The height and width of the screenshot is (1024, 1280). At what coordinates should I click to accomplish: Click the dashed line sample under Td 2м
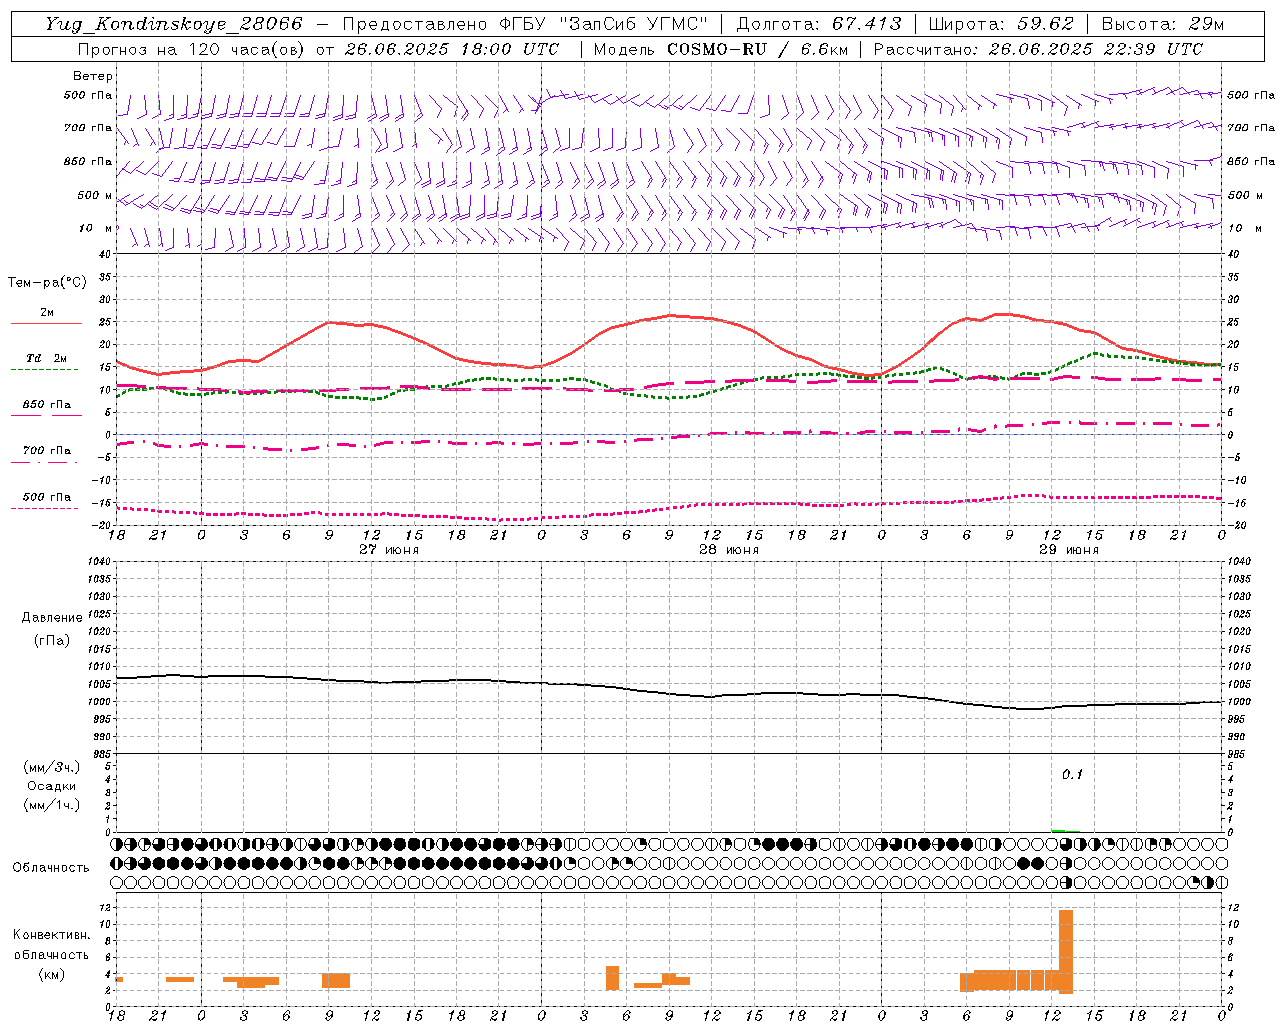[x=44, y=370]
